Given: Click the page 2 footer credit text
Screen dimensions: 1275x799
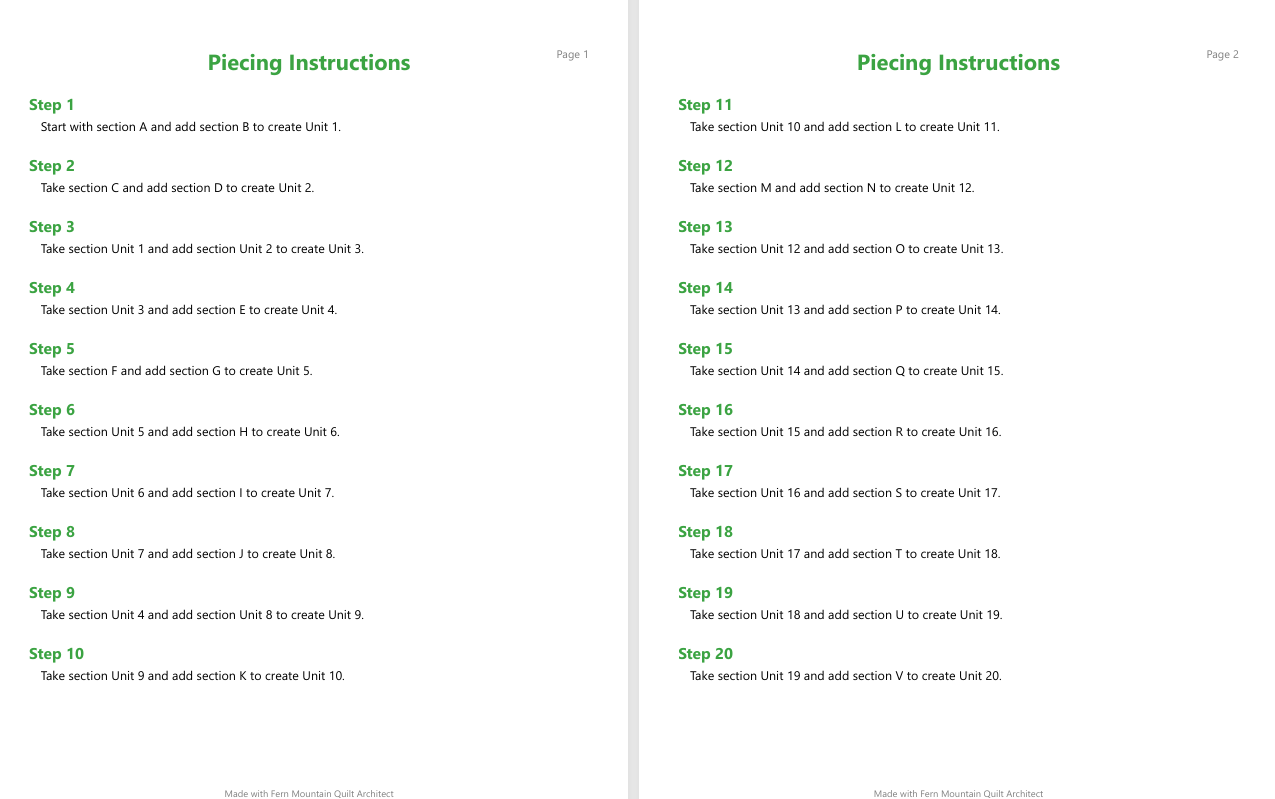Looking at the screenshot, I should (x=958, y=794).
